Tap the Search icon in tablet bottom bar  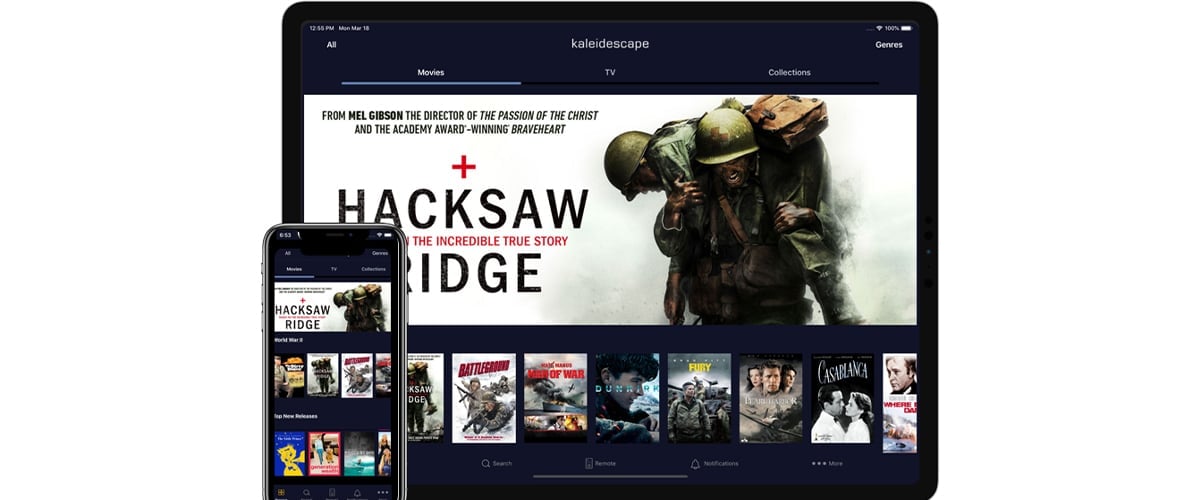486,464
